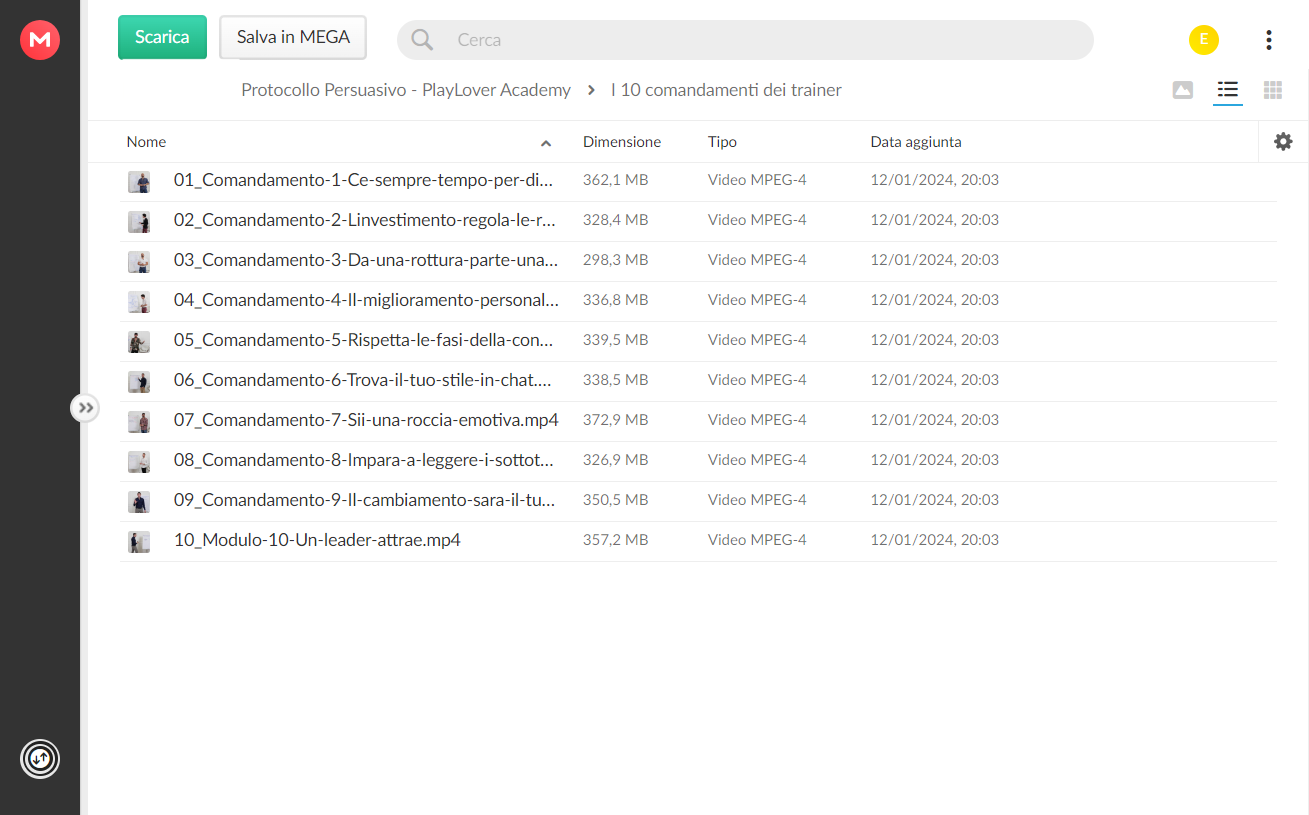Switch to grid thumbnail view icon
The image size is (1309, 815).
(x=1272, y=90)
